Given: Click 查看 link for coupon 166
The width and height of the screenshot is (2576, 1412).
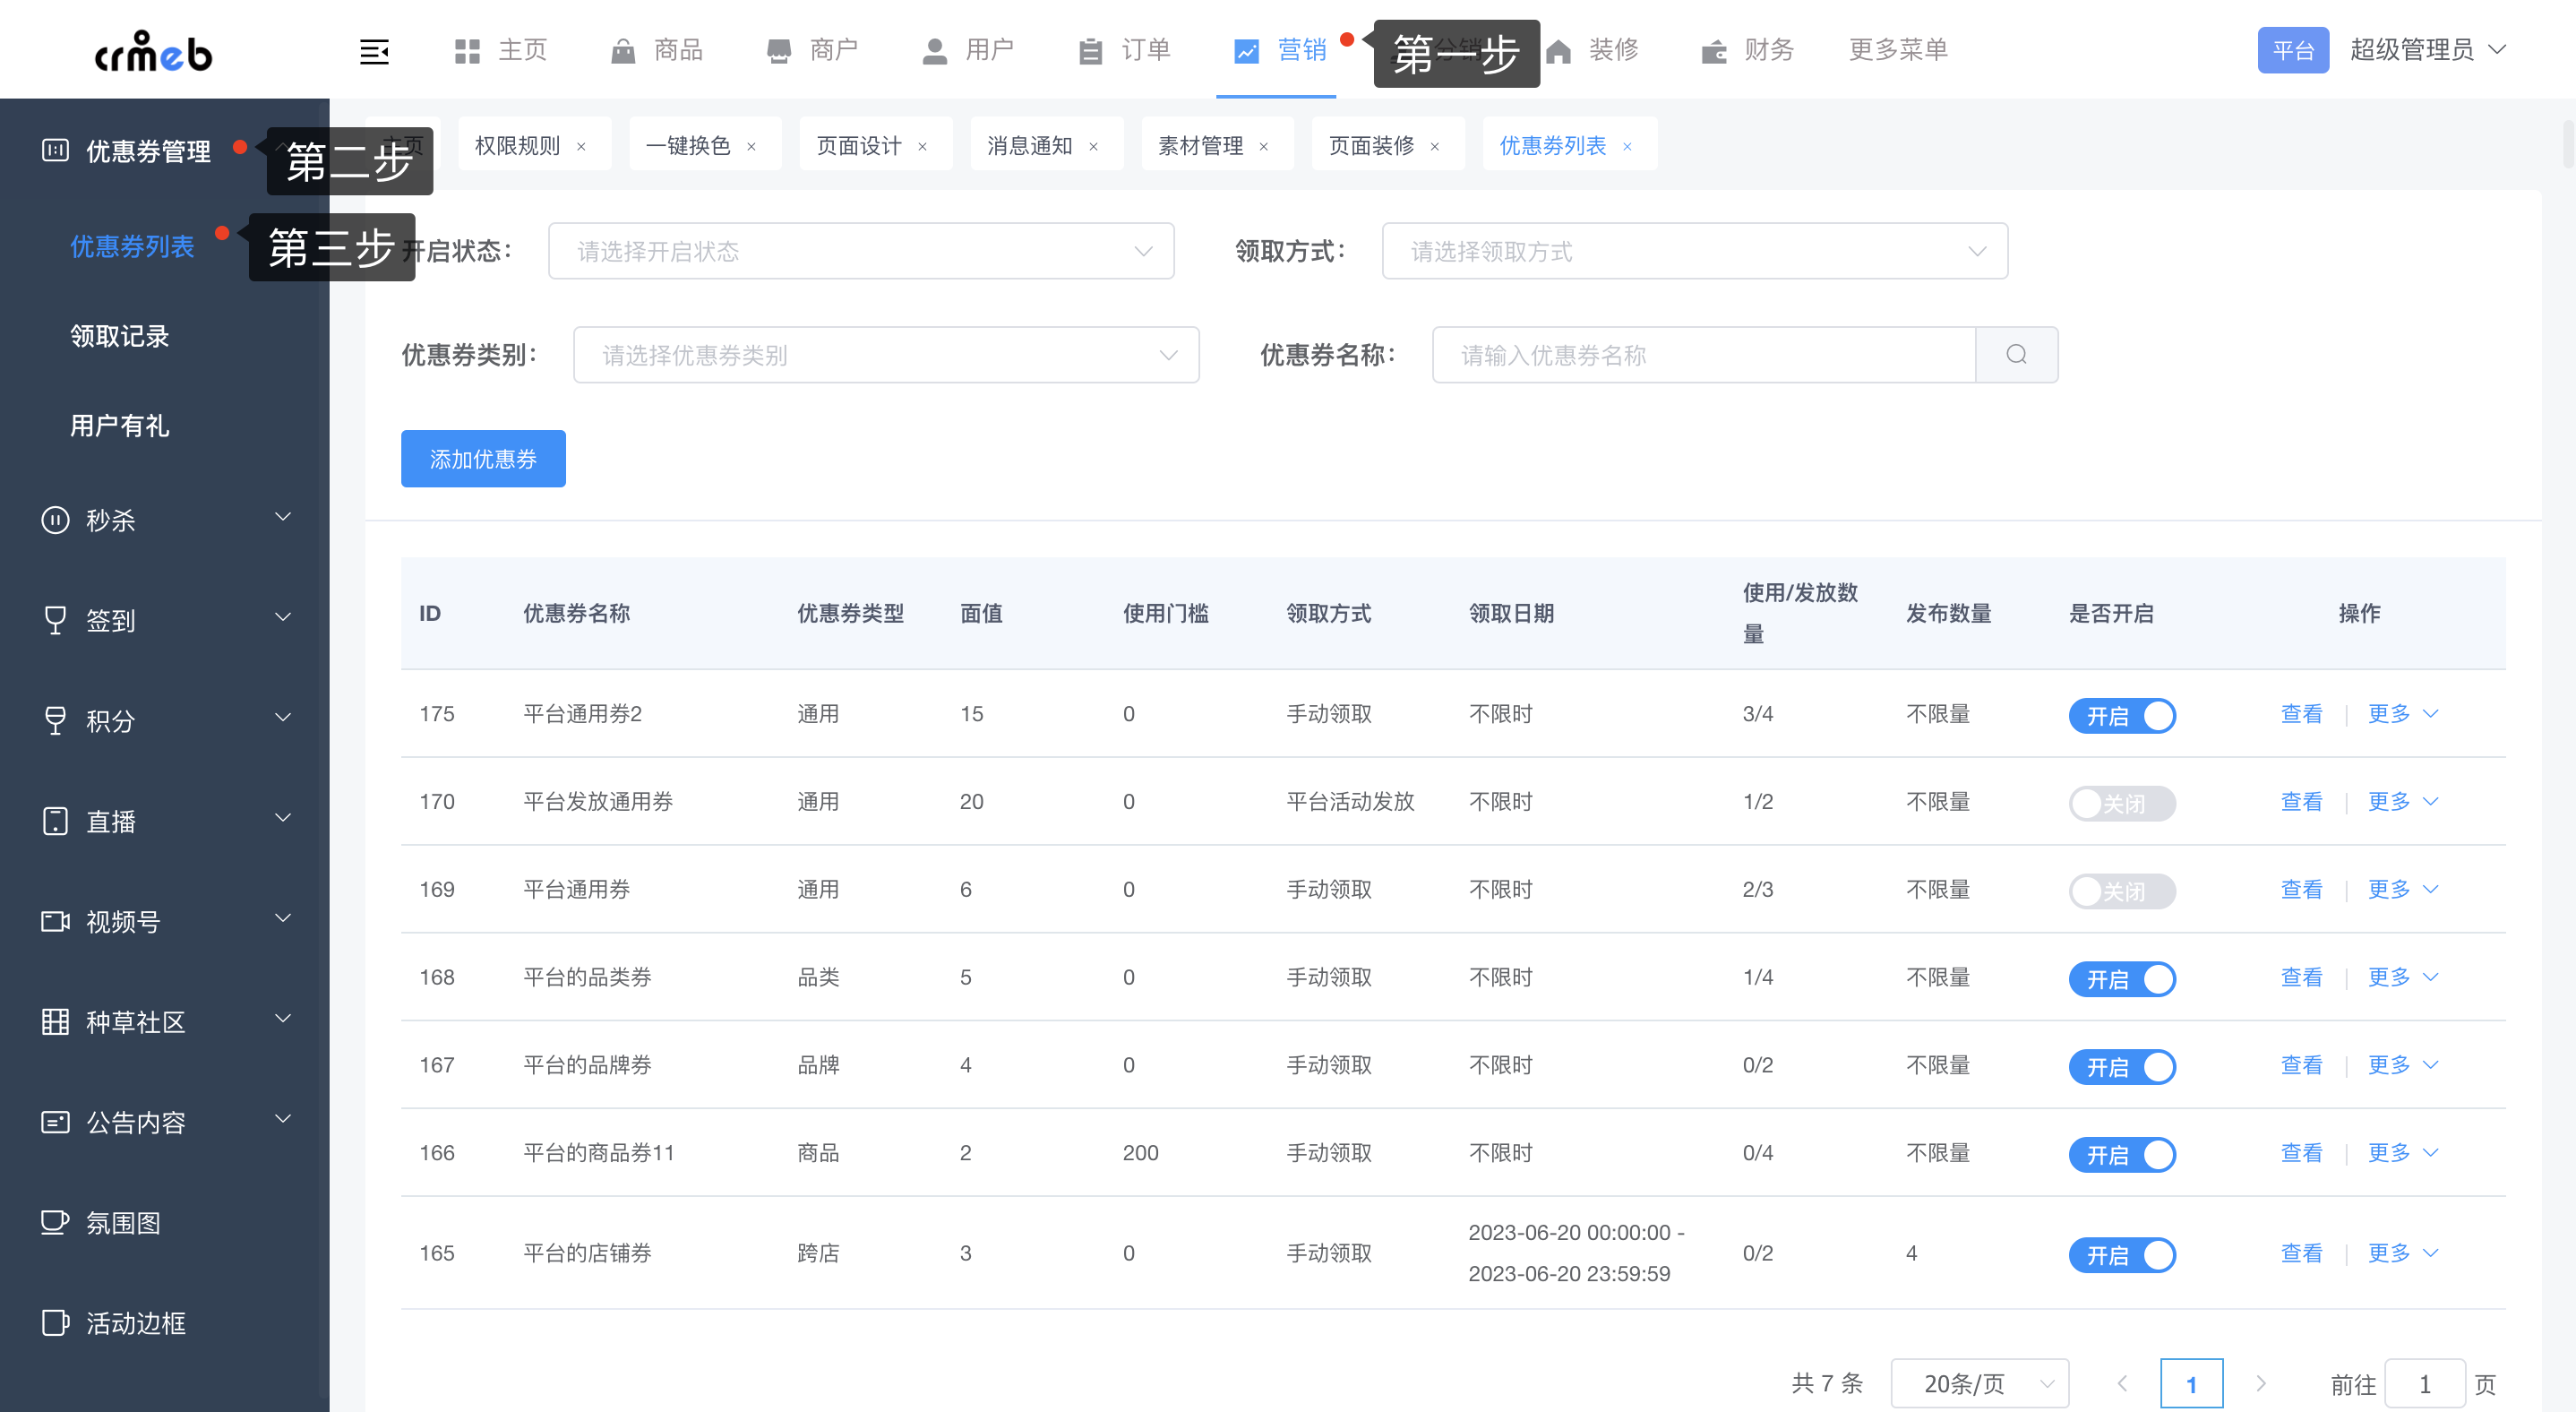Looking at the screenshot, I should (x=2300, y=1153).
